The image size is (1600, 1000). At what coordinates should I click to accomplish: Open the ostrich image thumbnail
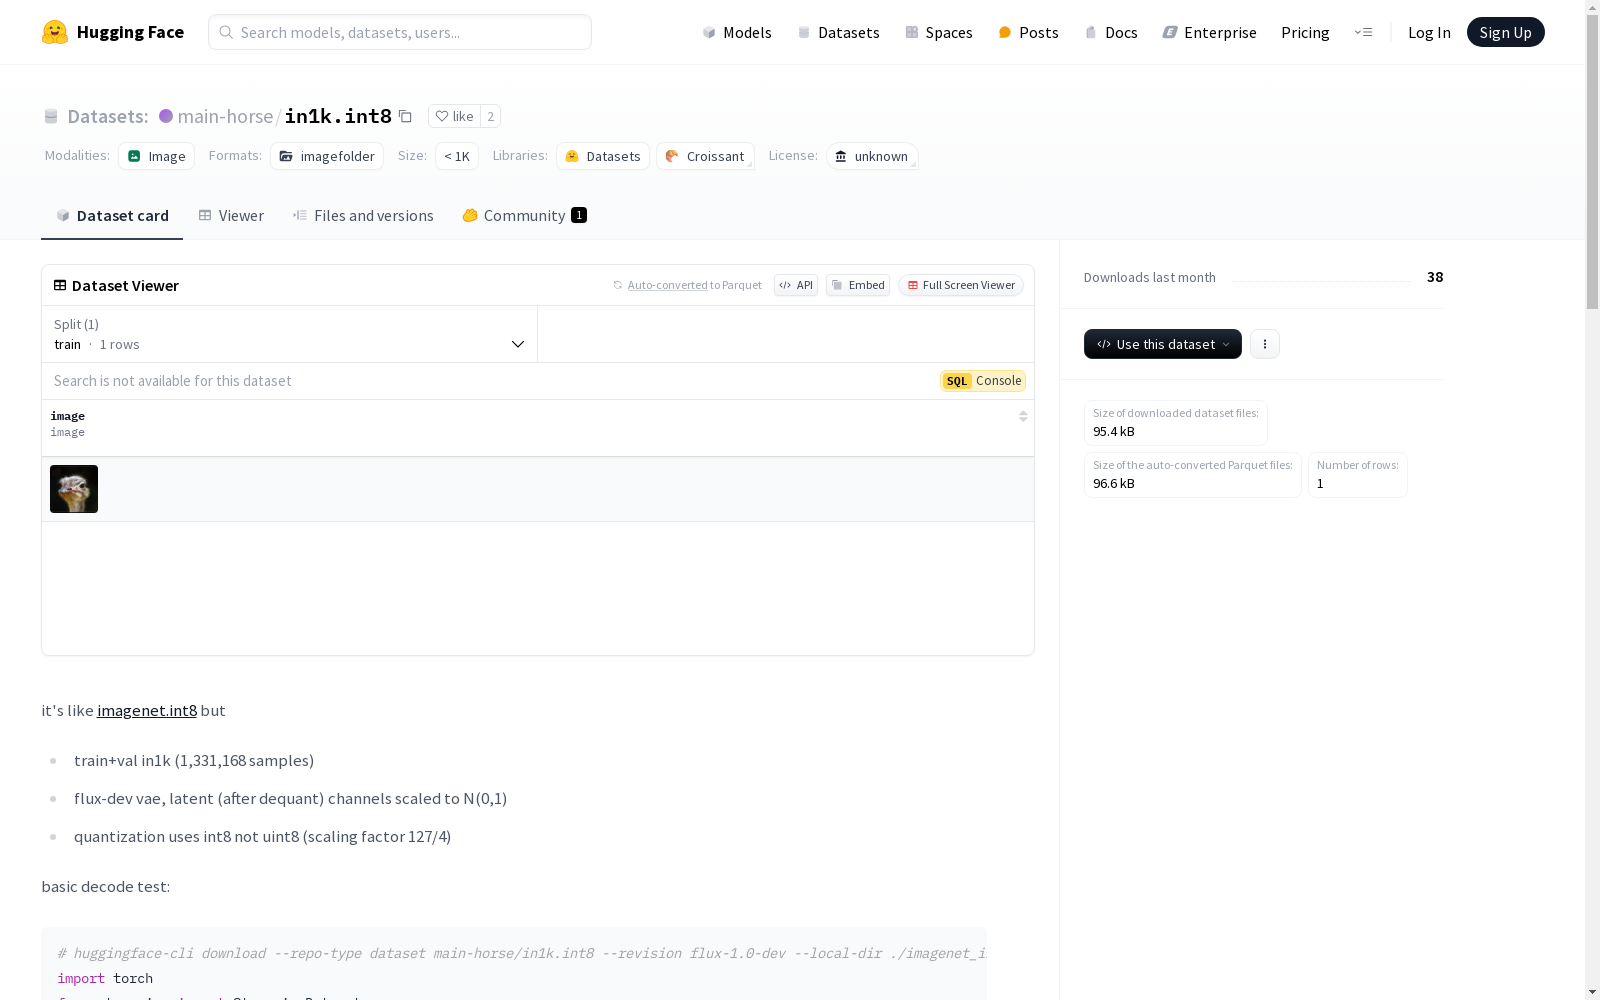74,489
